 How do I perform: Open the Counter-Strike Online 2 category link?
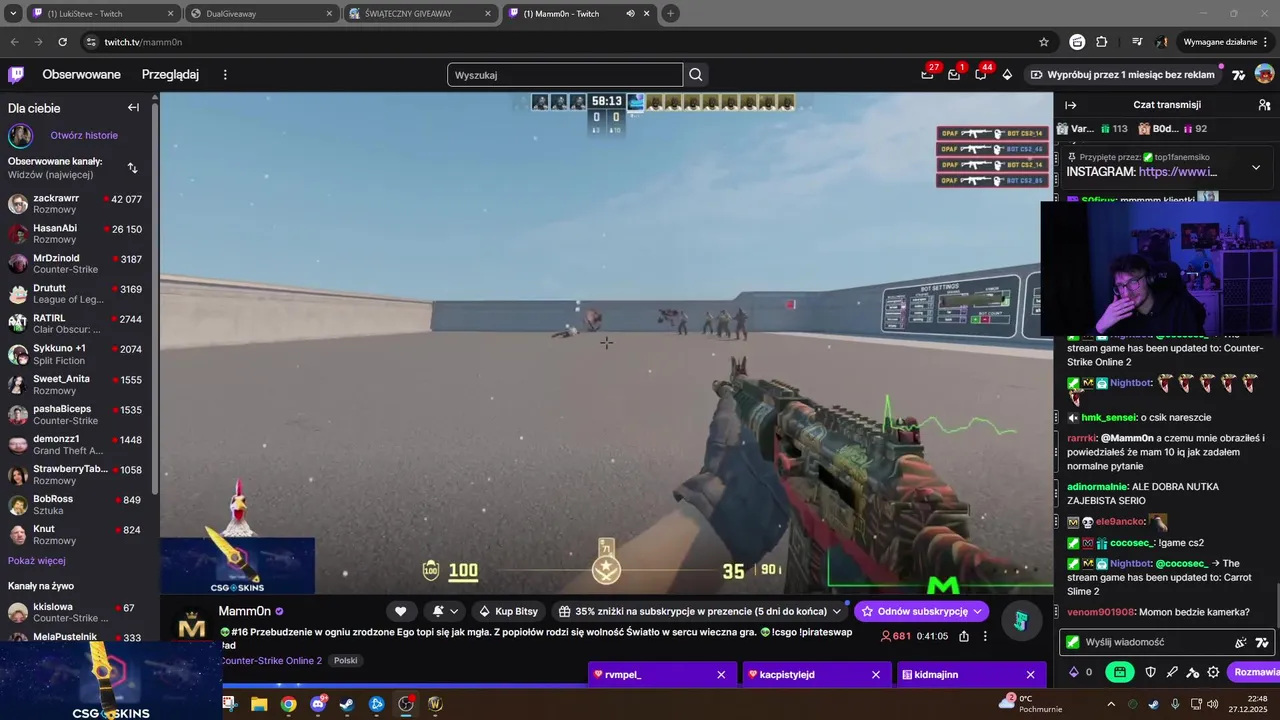tap(271, 660)
